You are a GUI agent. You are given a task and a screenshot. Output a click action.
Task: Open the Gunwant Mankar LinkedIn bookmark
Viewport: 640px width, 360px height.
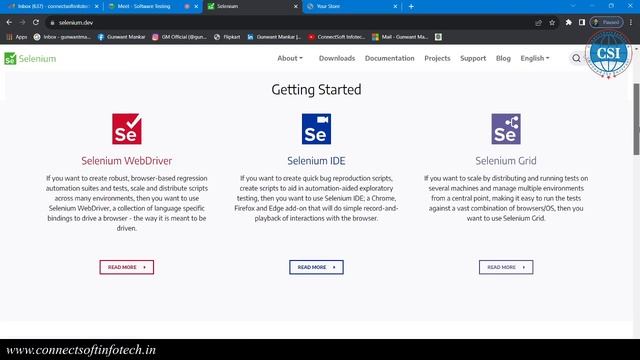[x=274, y=37]
